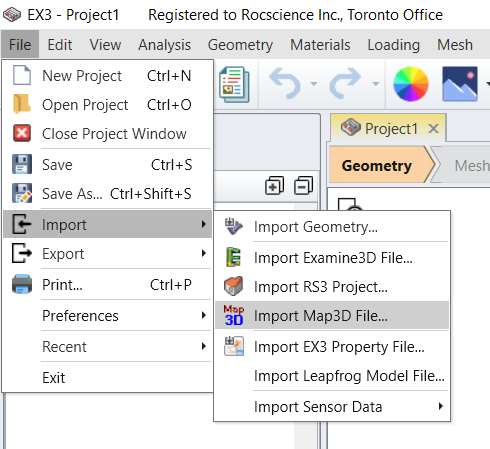Select Import EX3 Property File... entry
This screenshot has width=490, height=449.
[332, 346]
